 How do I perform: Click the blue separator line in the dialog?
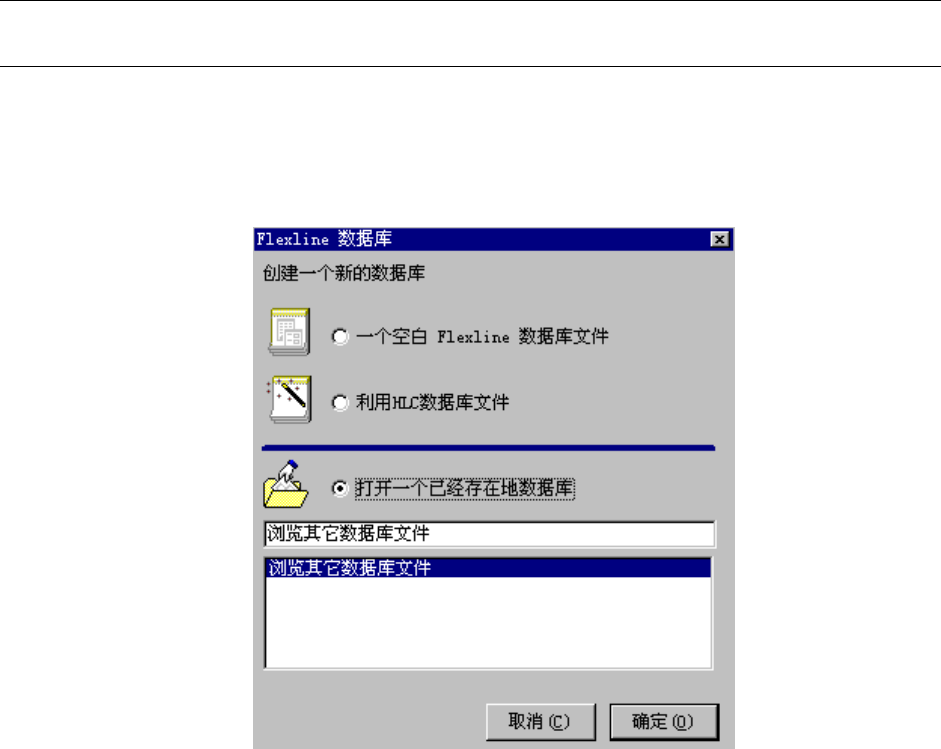click(489, 448)
